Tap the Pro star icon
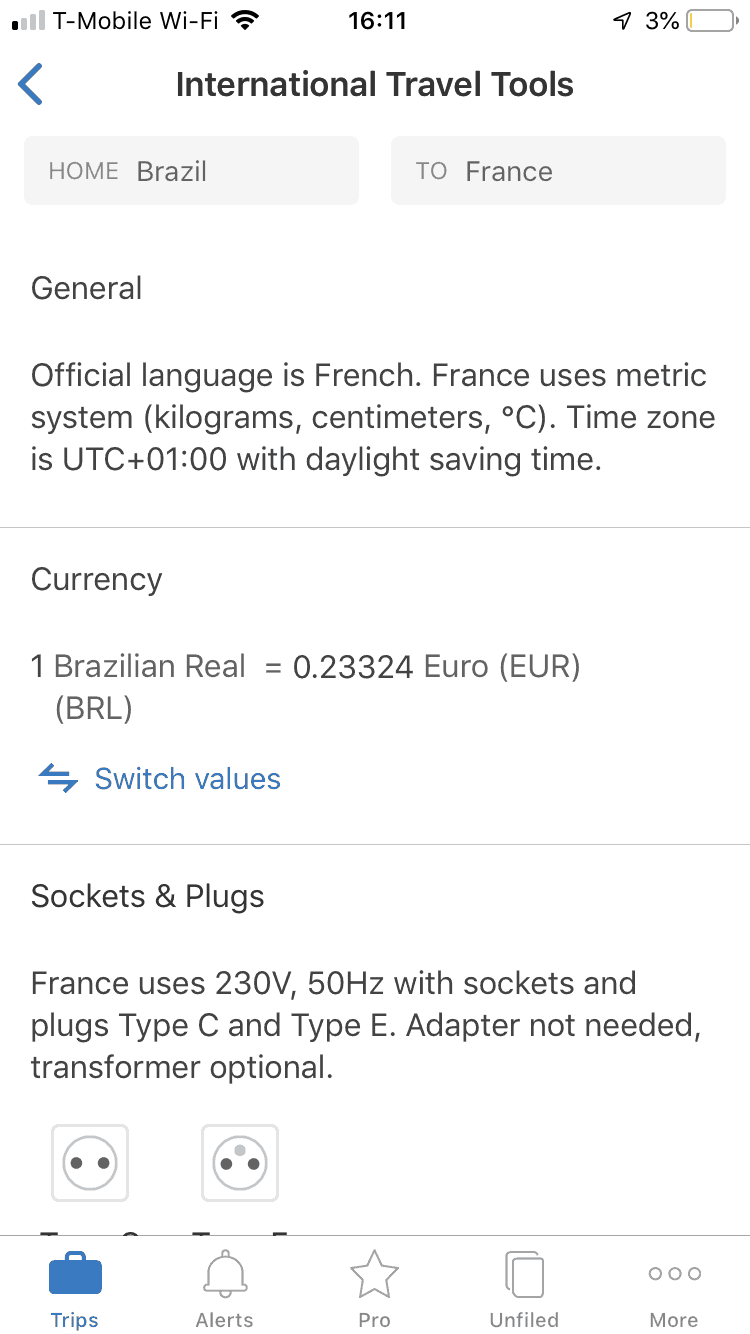This screenshot has width=750, height=1334. (374, 1275)
